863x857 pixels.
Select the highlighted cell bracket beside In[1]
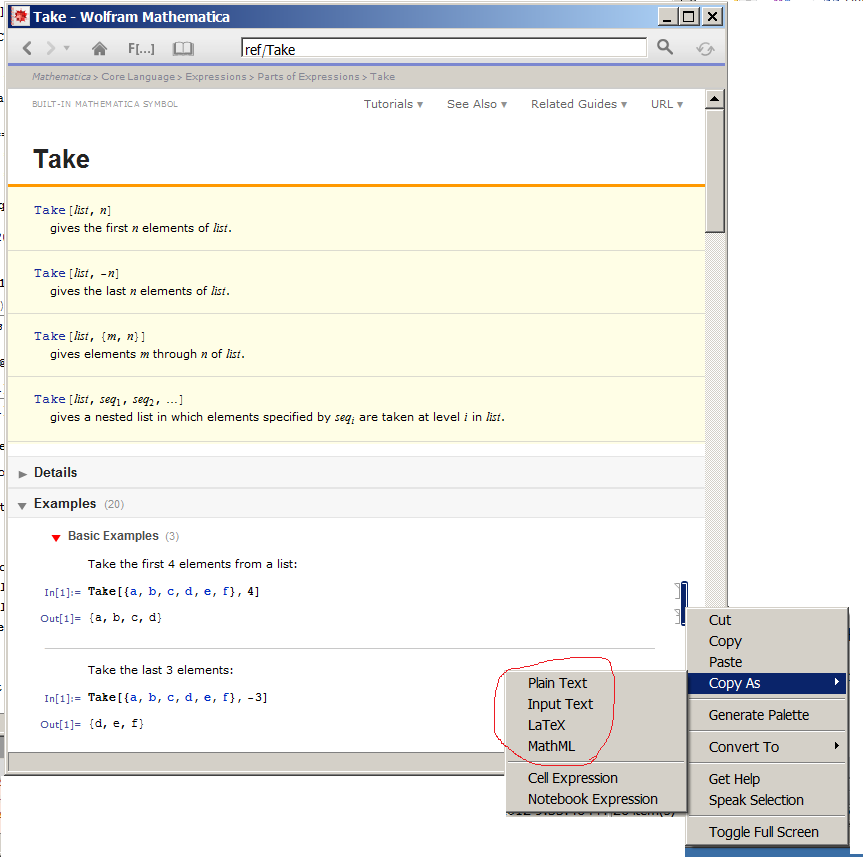(684, 603)
